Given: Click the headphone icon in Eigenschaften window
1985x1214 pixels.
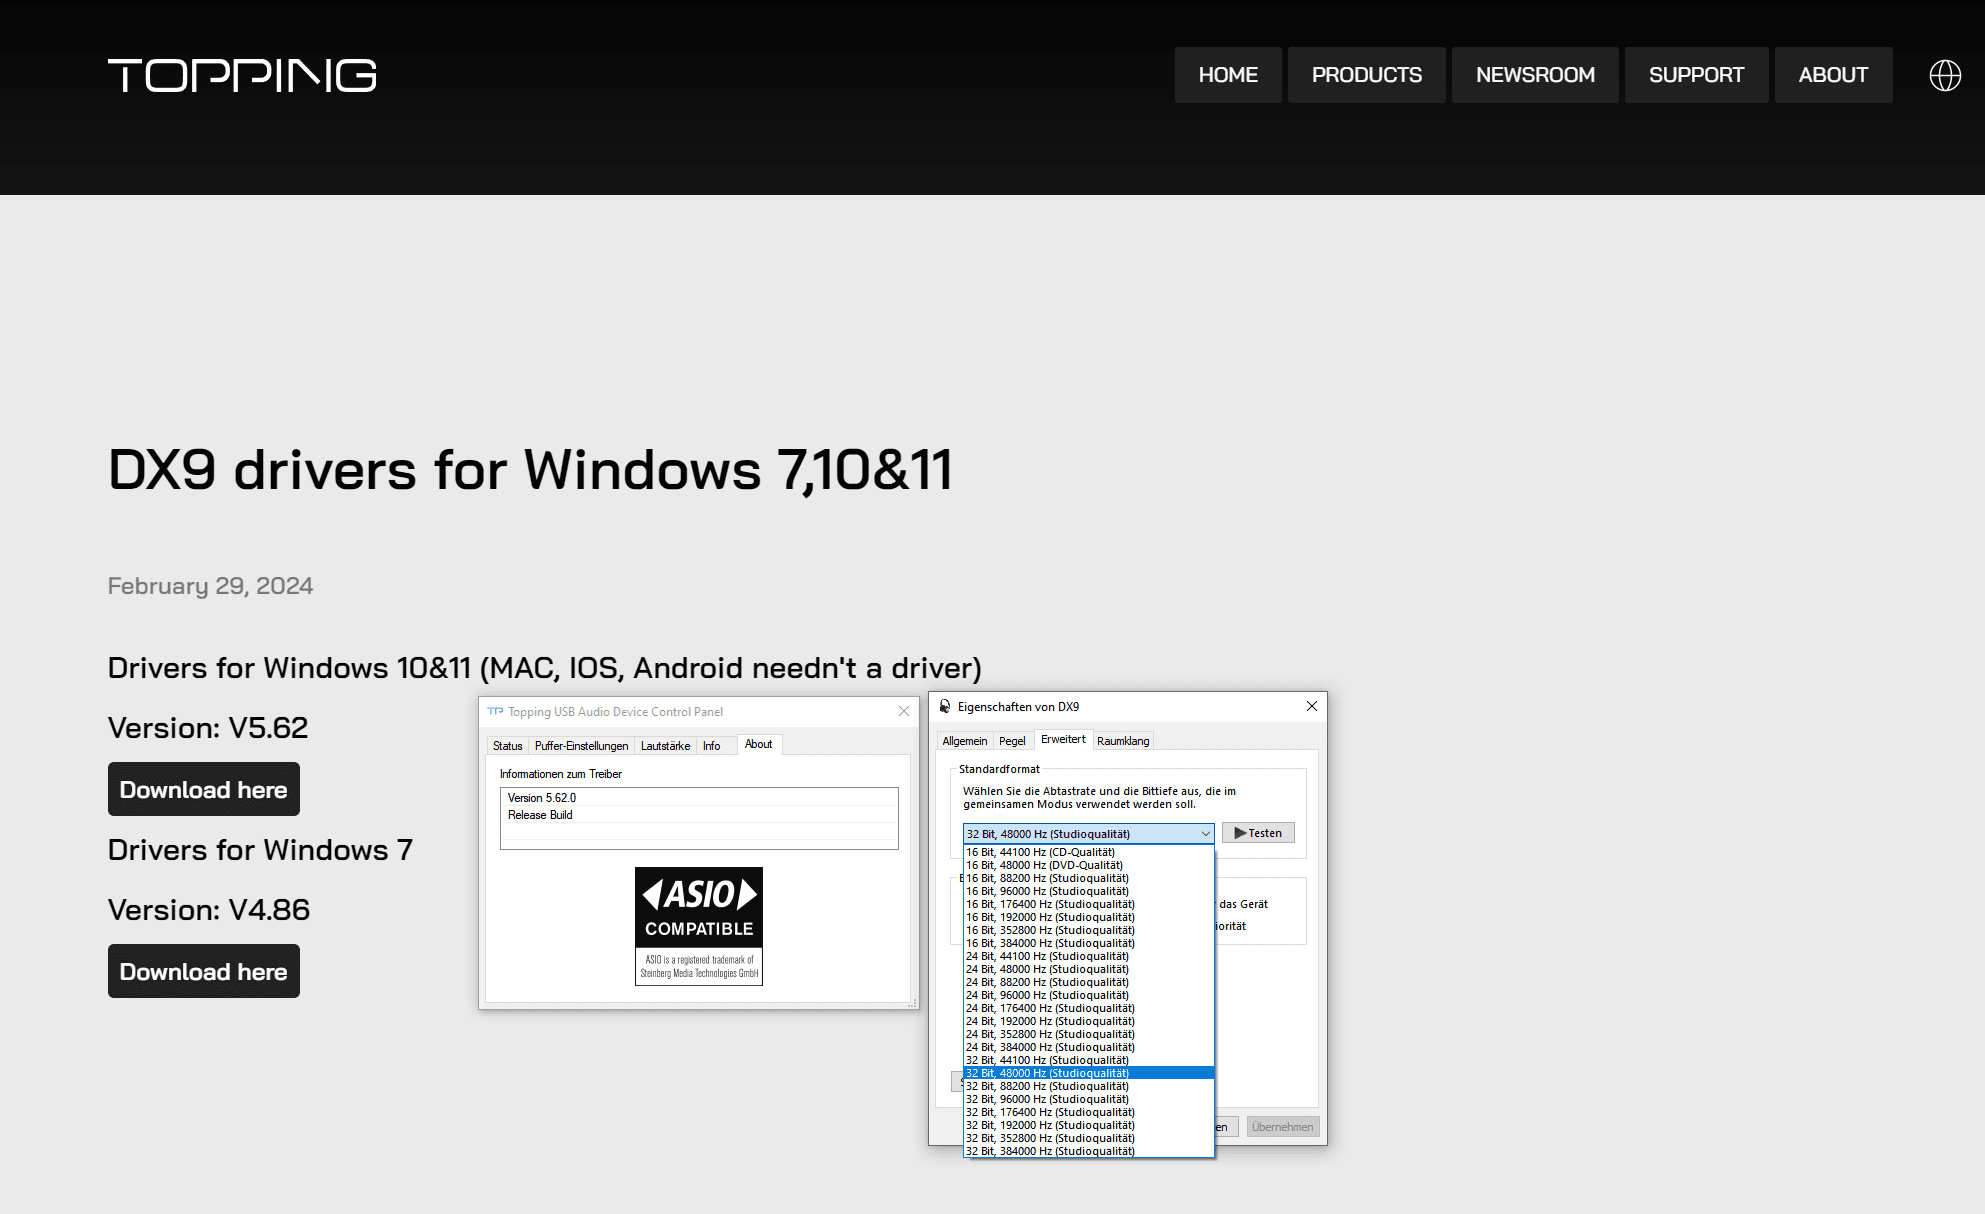Looking at the screenshot, I should [945, 706].
